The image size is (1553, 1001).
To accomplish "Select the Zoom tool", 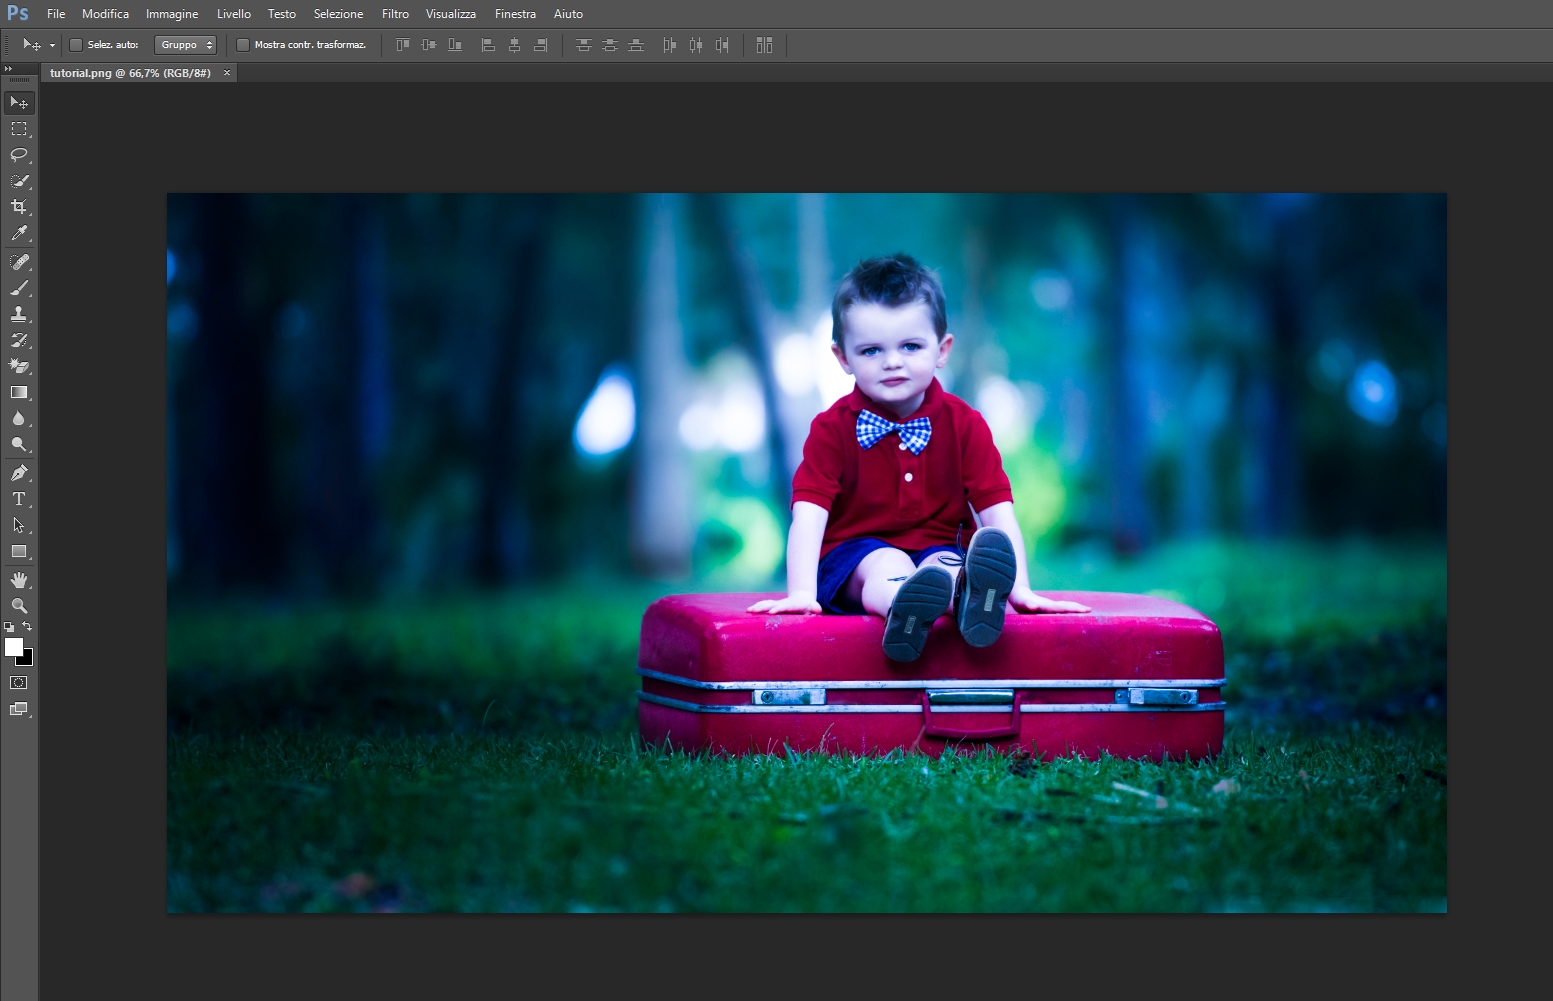I will point(19,606).
